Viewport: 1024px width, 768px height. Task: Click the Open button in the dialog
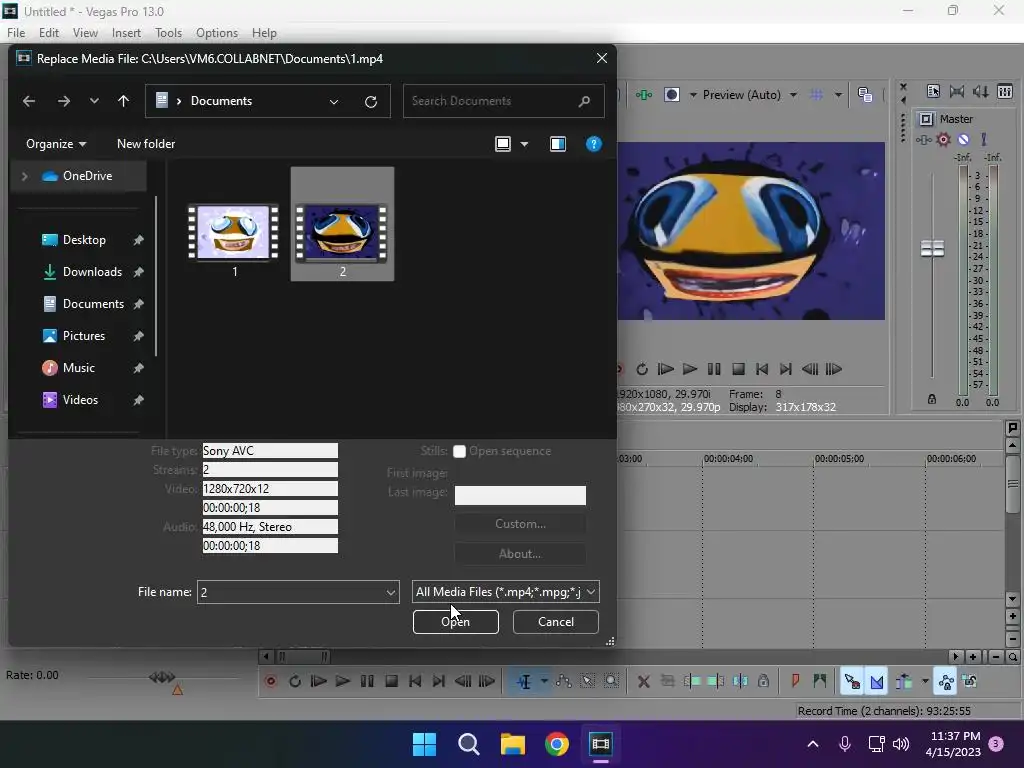(456, 622)
